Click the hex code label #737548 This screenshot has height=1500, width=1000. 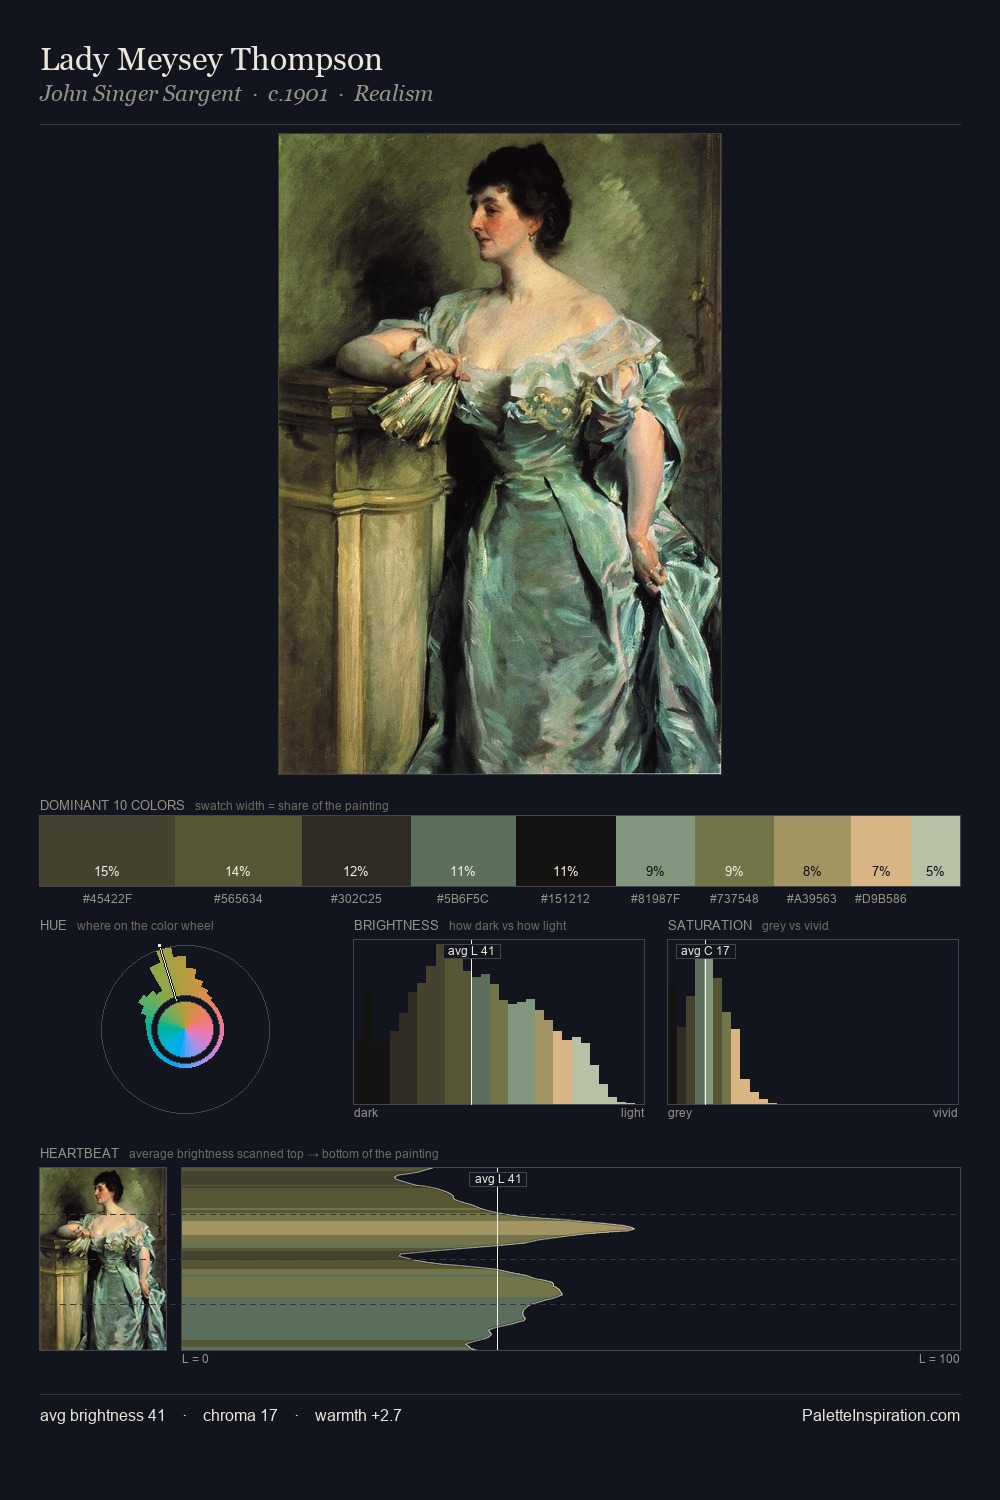click(x=734, y=899)
